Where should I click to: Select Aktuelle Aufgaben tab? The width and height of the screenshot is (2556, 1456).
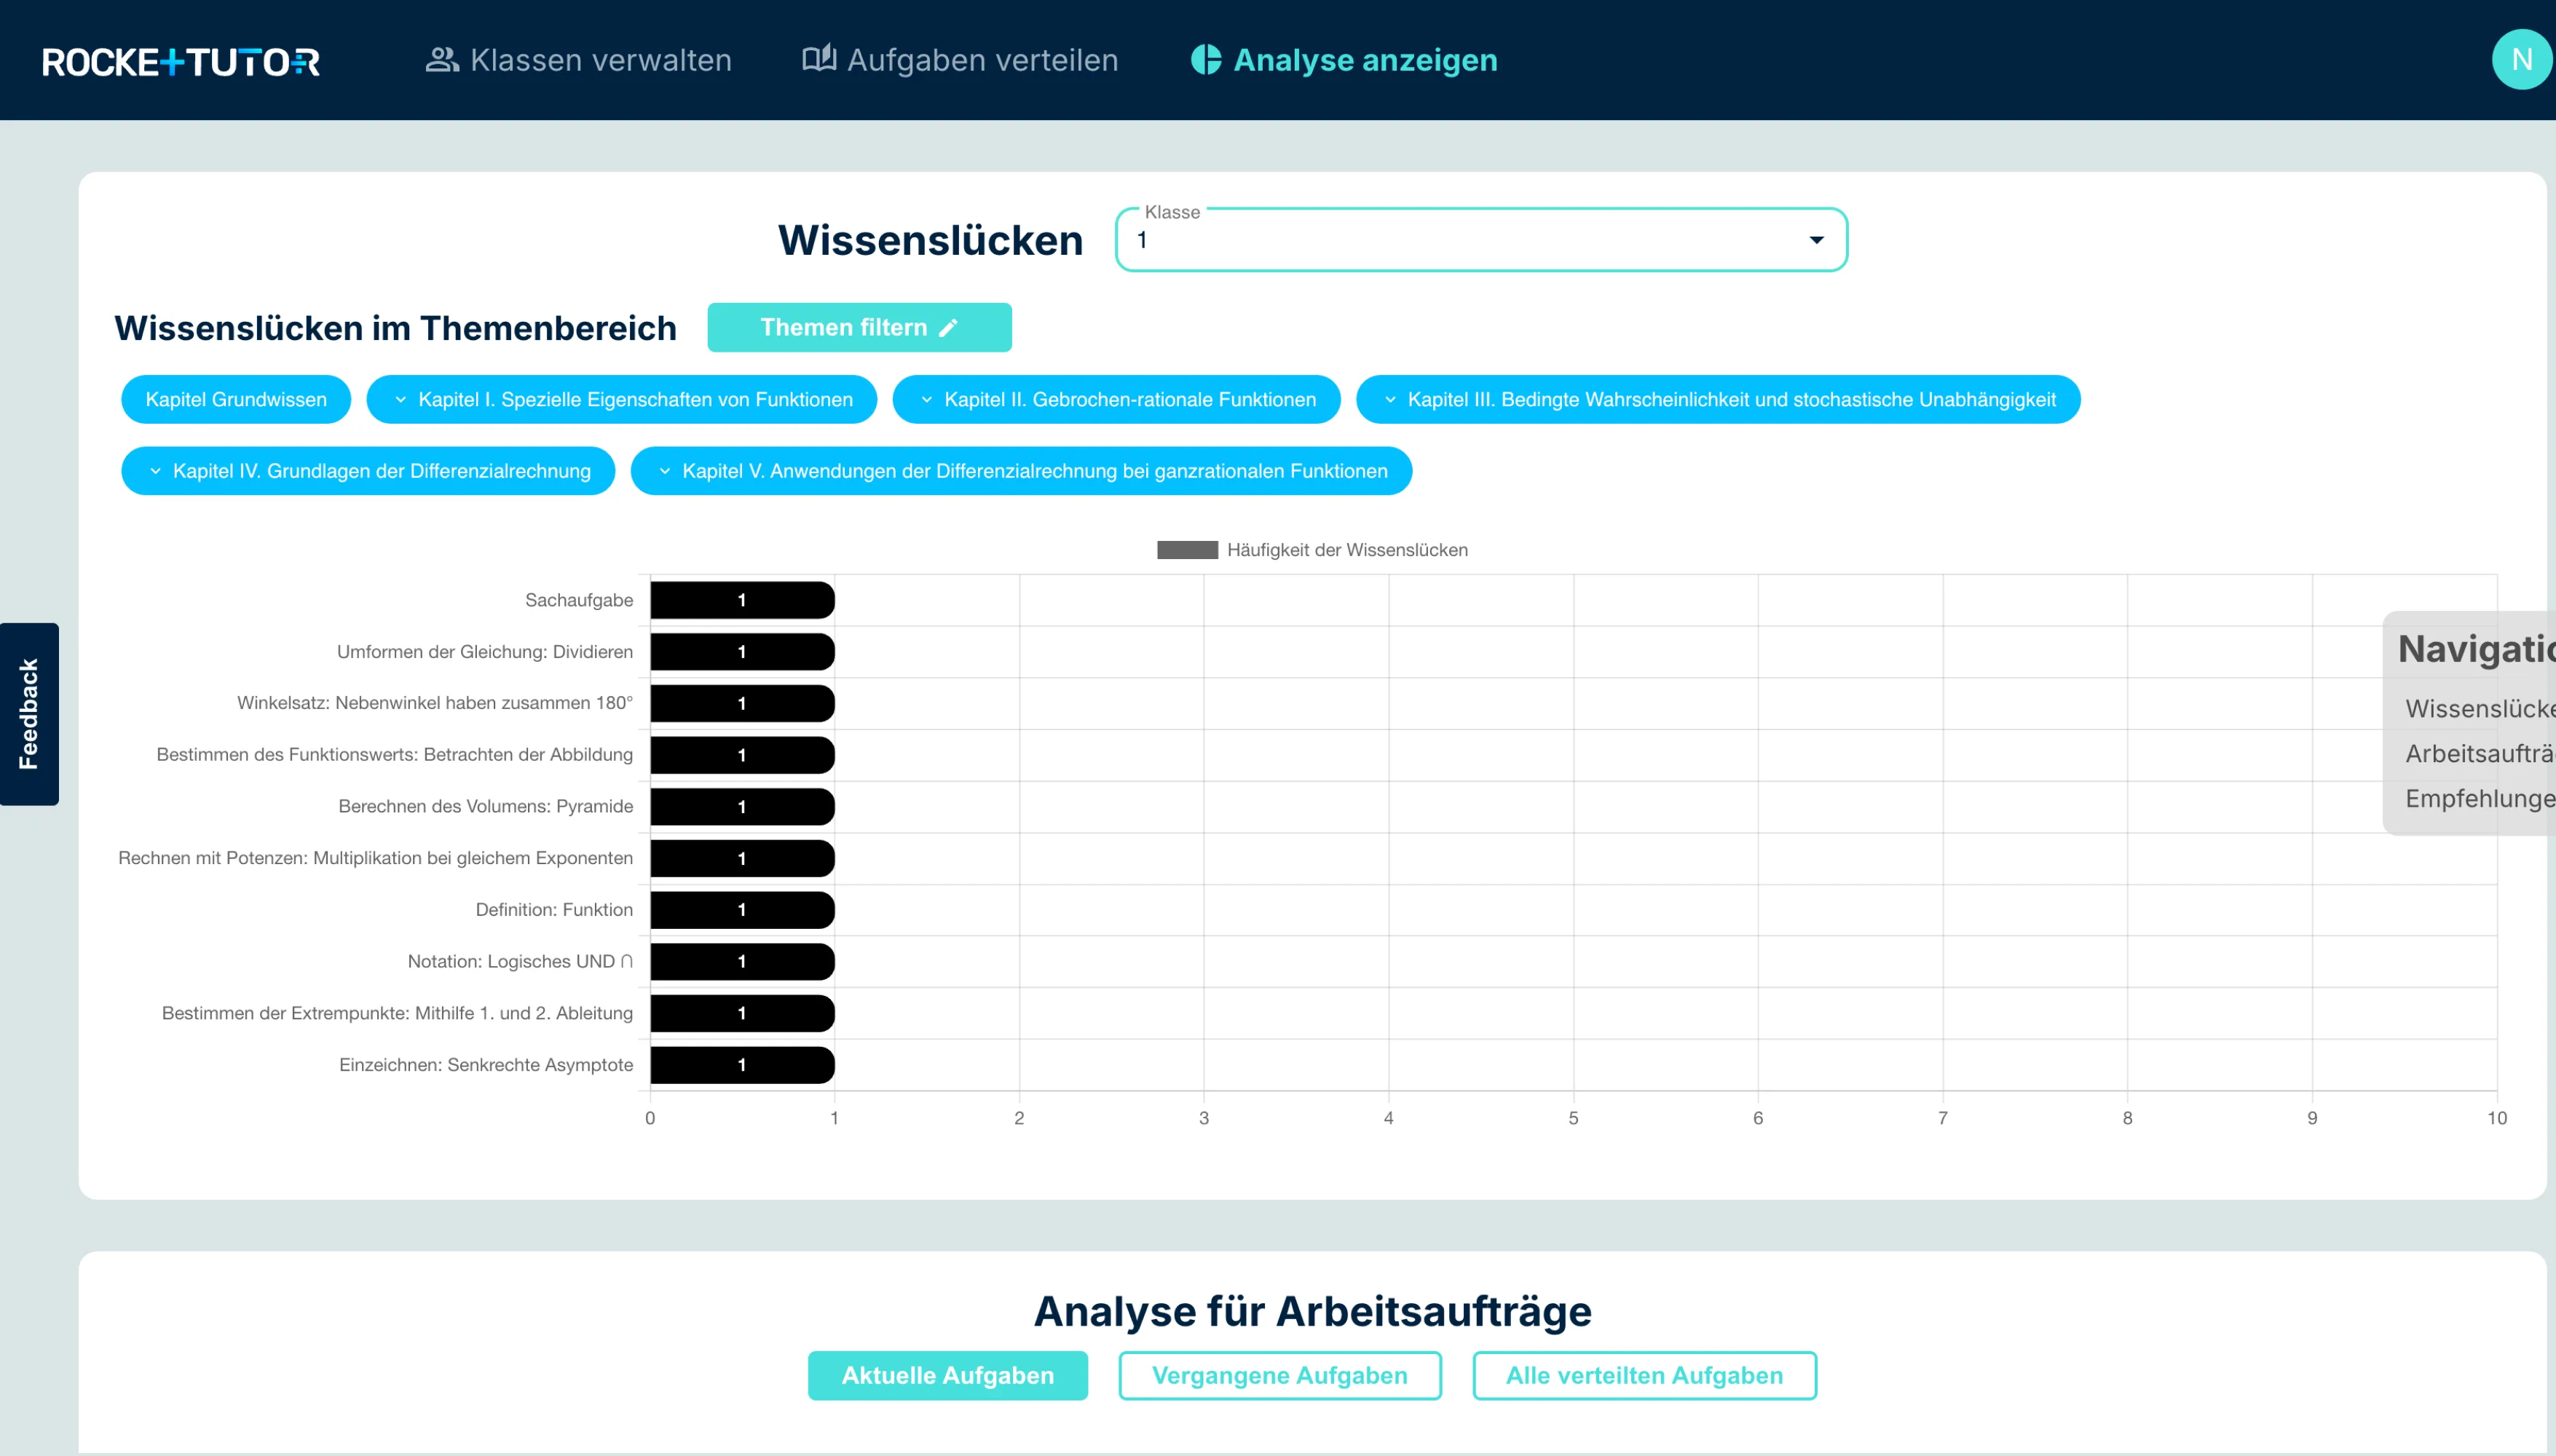[x=948, y=1376]
